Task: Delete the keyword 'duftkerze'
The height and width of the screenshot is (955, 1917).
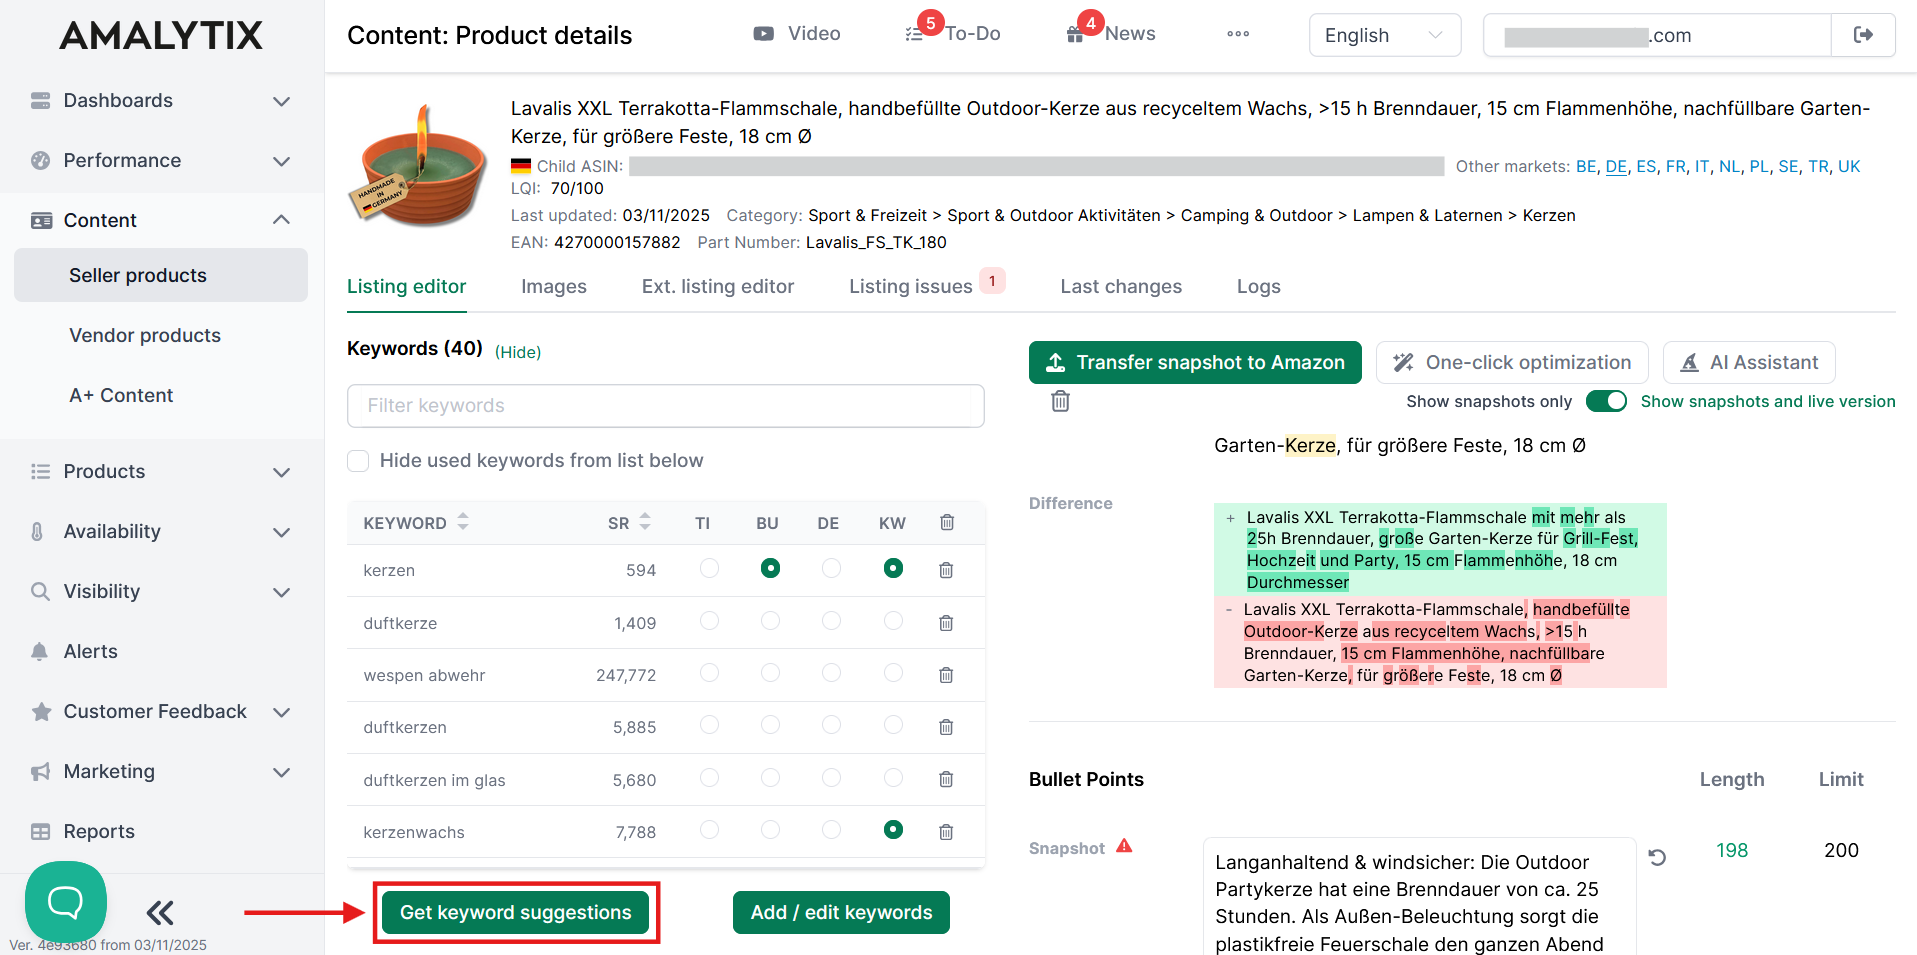Action: [946, 623]
